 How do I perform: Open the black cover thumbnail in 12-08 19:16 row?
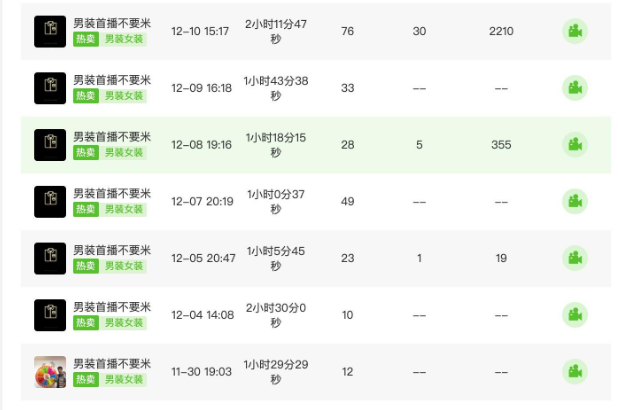[x=50, y=145]
